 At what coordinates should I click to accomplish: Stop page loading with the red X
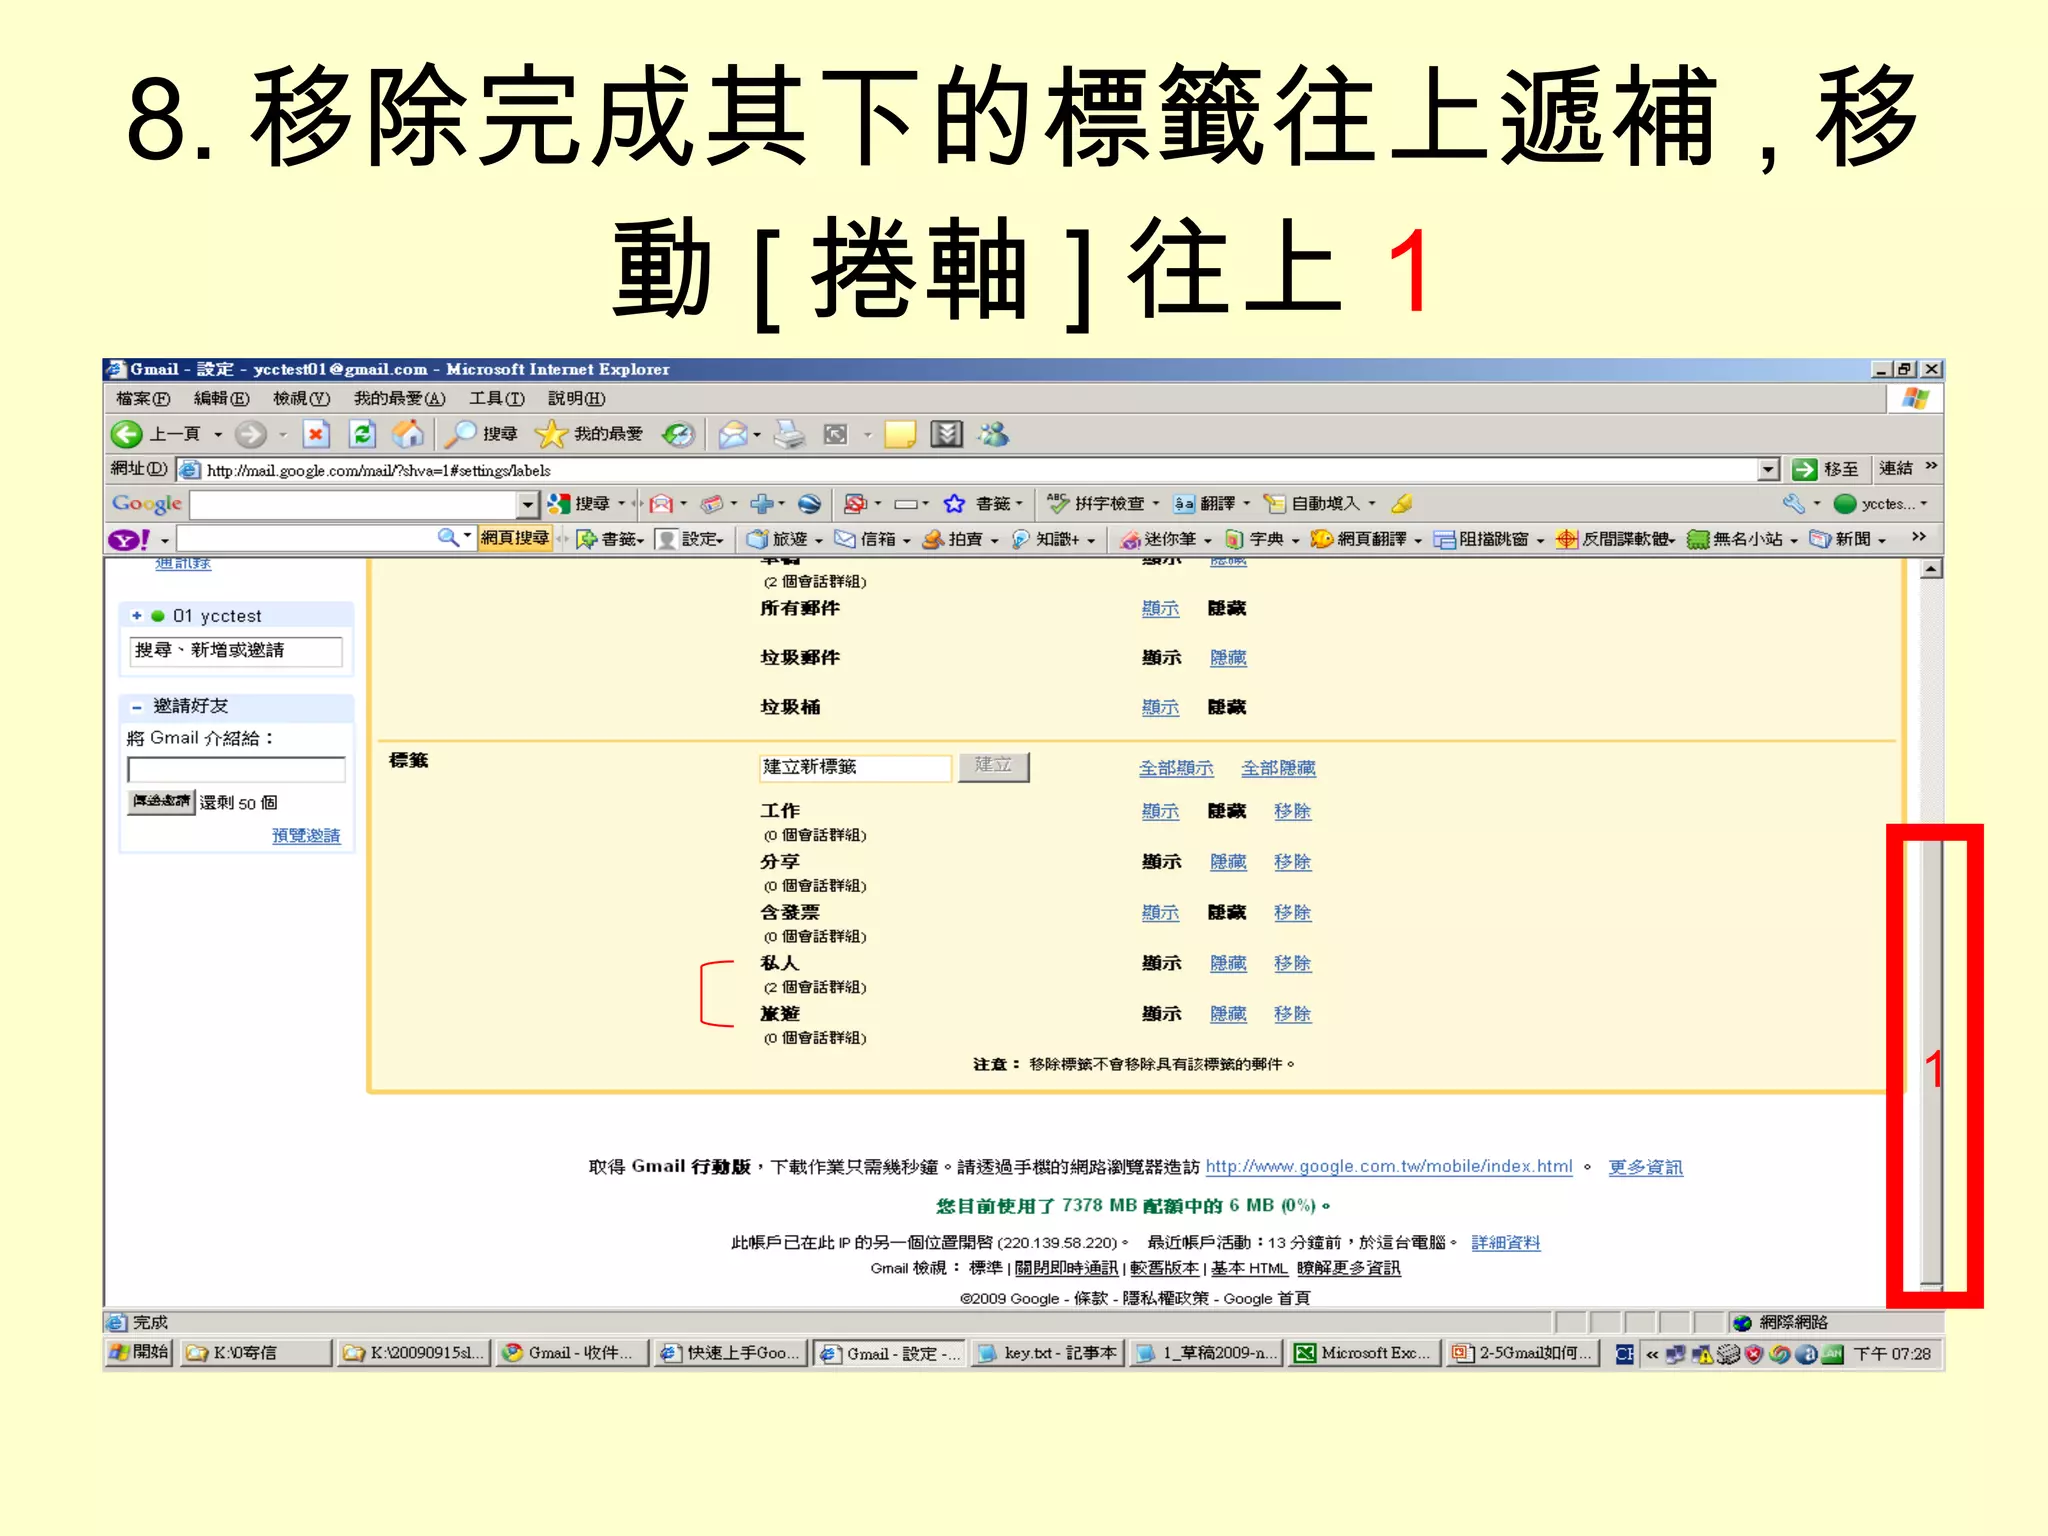tap(316, 434)
